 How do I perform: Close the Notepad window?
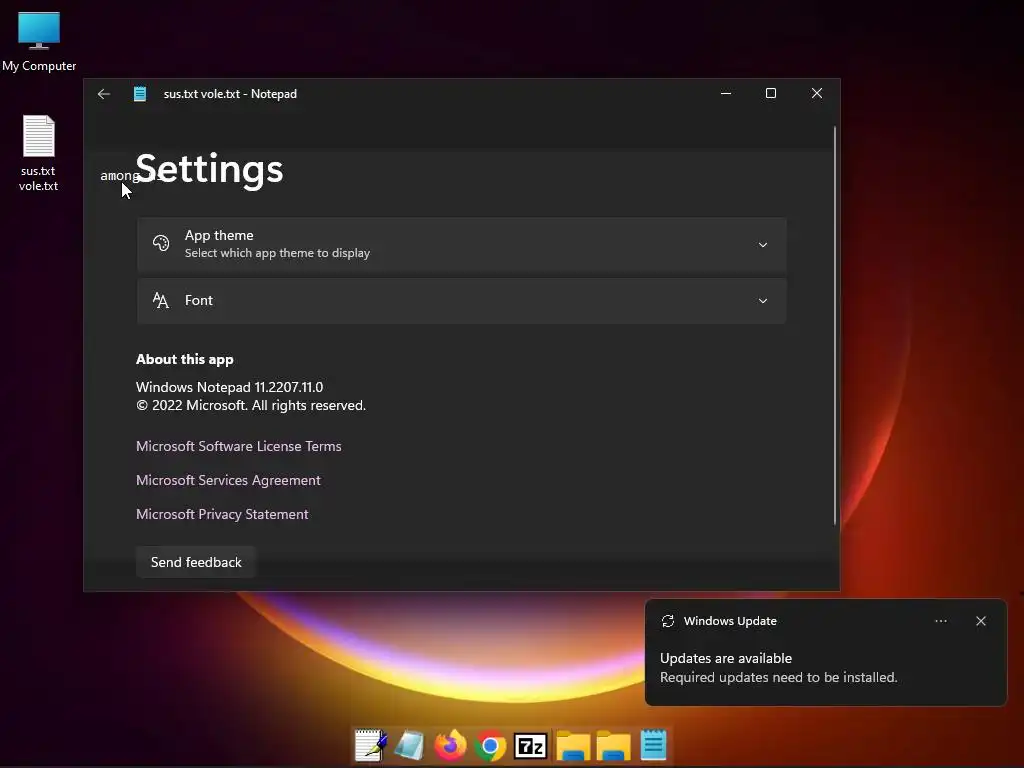tap(817, 93)
